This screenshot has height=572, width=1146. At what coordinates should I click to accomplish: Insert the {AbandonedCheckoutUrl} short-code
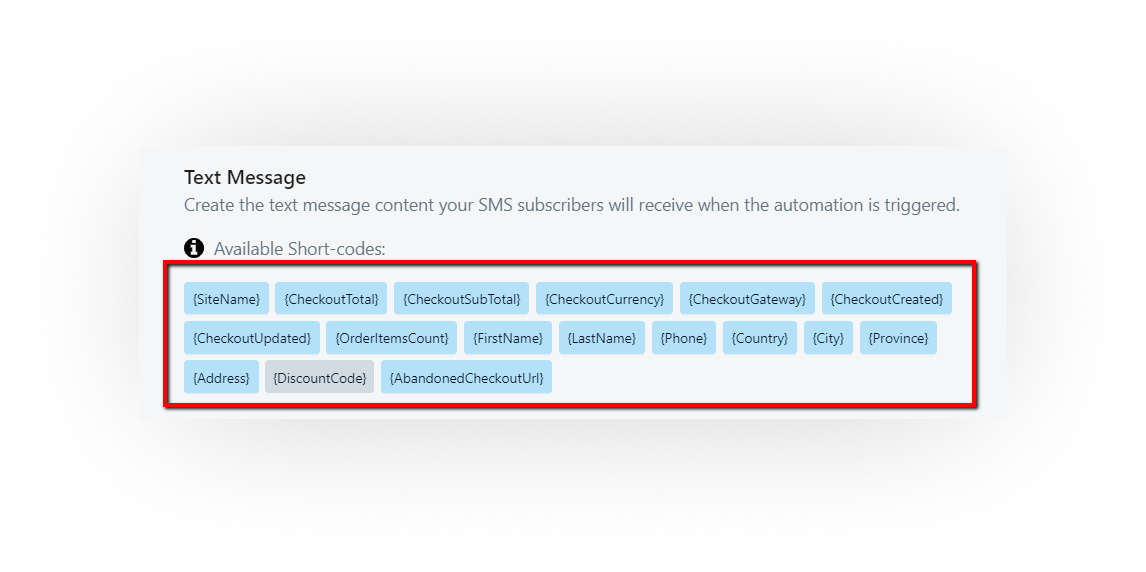pos(466,377)
